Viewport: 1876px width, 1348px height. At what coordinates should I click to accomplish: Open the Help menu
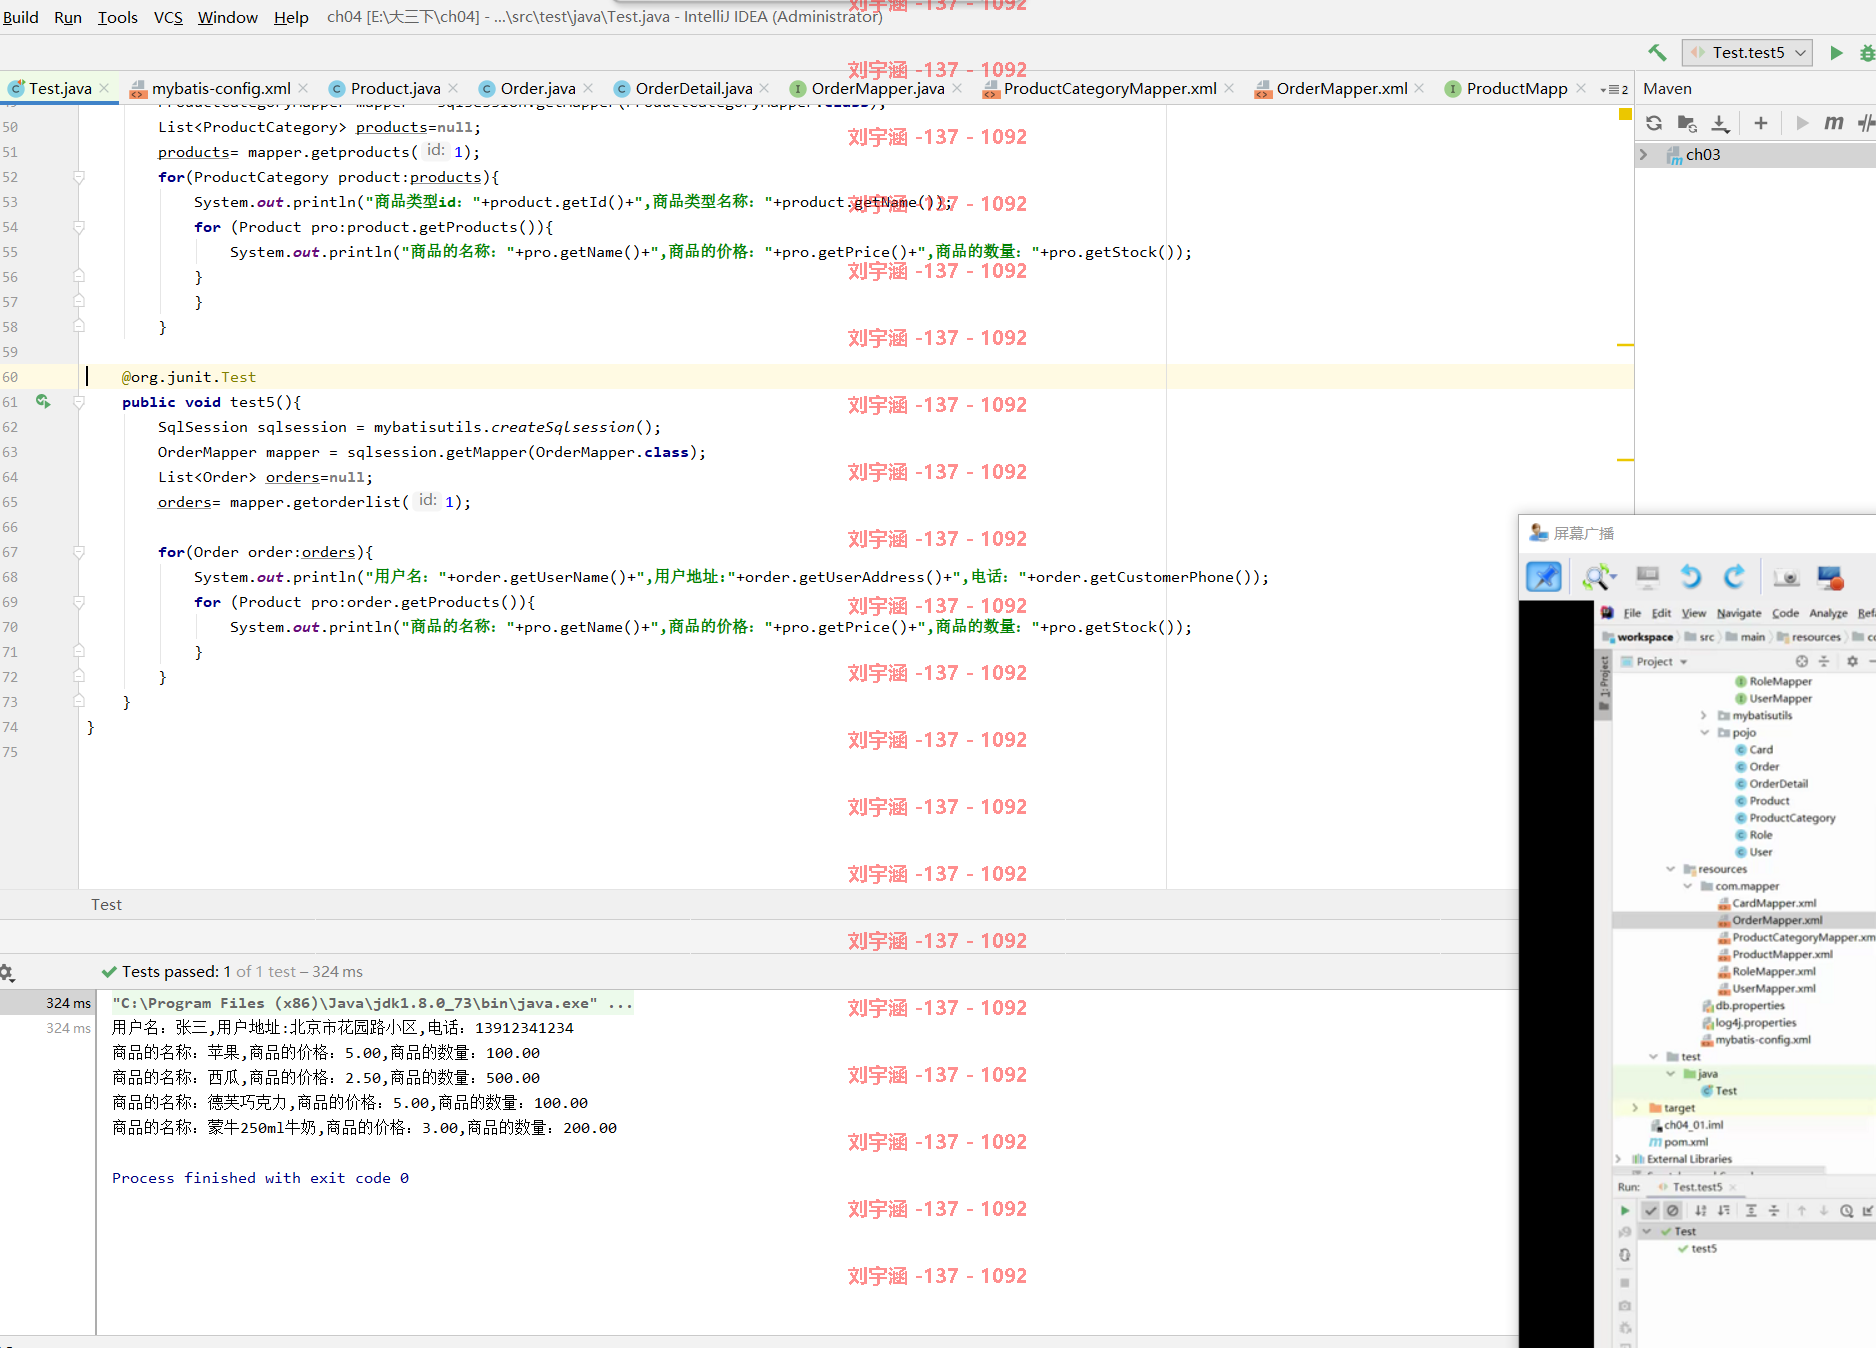click(x=291, y=17)
